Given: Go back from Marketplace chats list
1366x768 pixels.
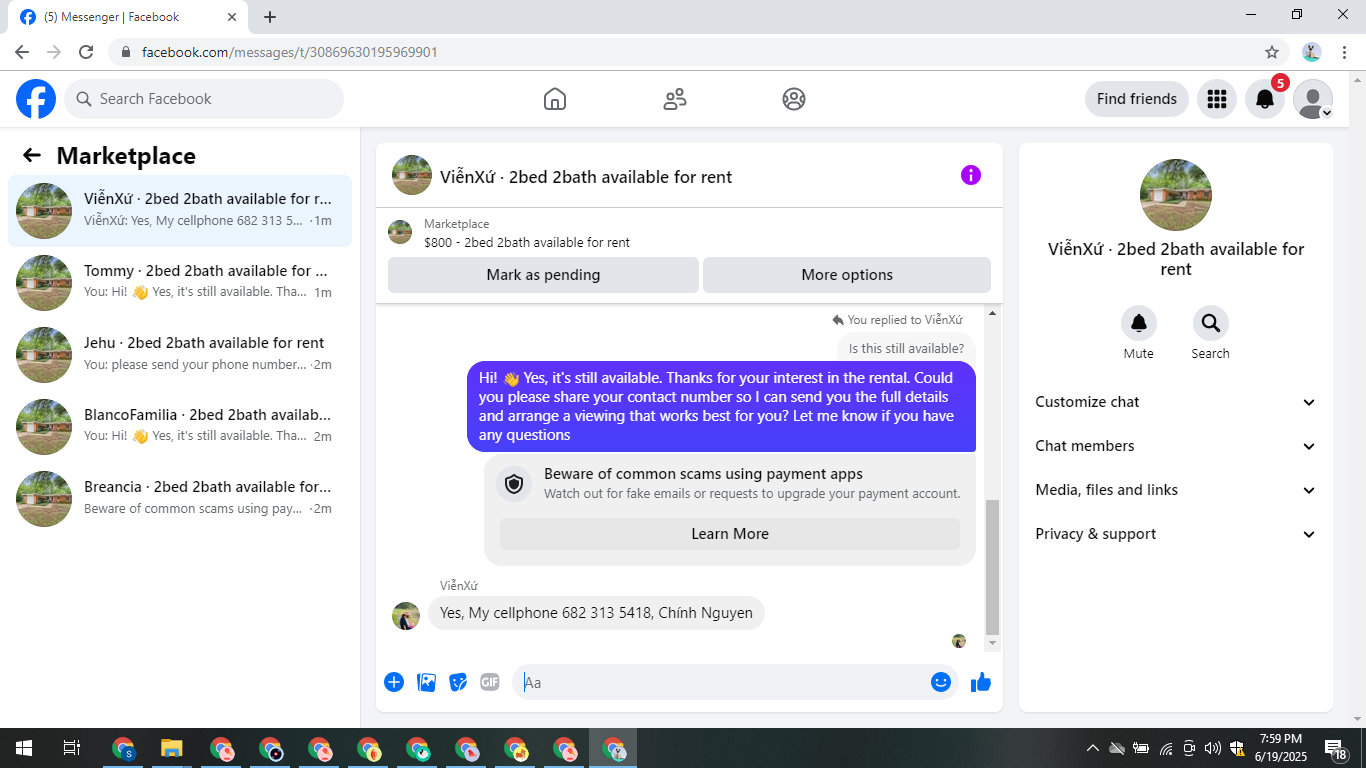Looking at the screenshot, I should [x=32, y=155].
